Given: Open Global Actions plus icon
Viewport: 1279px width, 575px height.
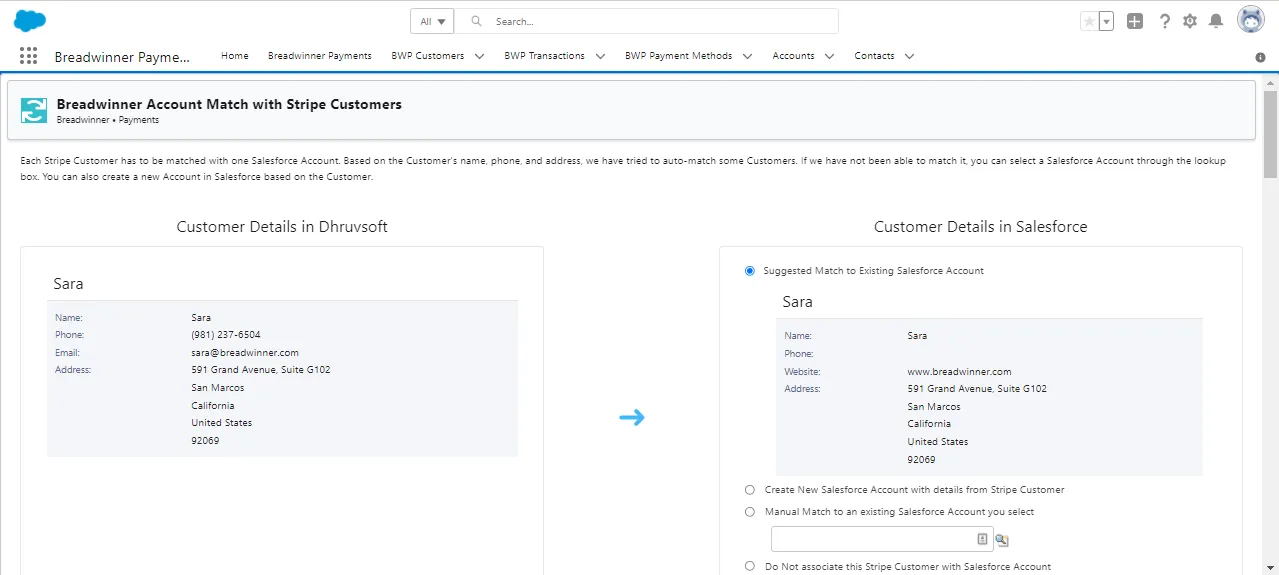Looking at the screenshot, I should (x=1135, y=21).
